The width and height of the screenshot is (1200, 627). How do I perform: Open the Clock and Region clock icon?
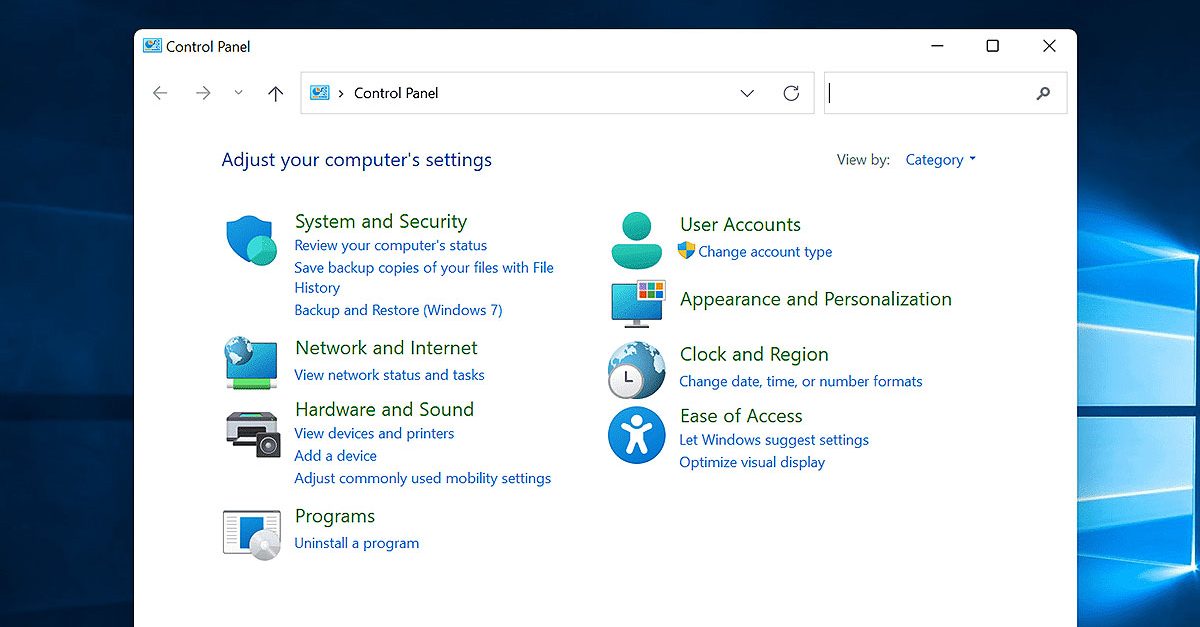[x=637, y=368]
